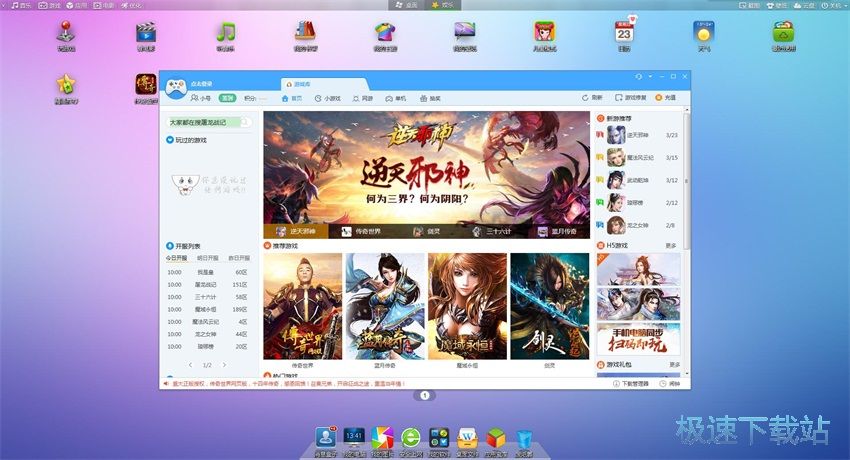Open 音乐 music from top-left bar

(x=21, y=5)
